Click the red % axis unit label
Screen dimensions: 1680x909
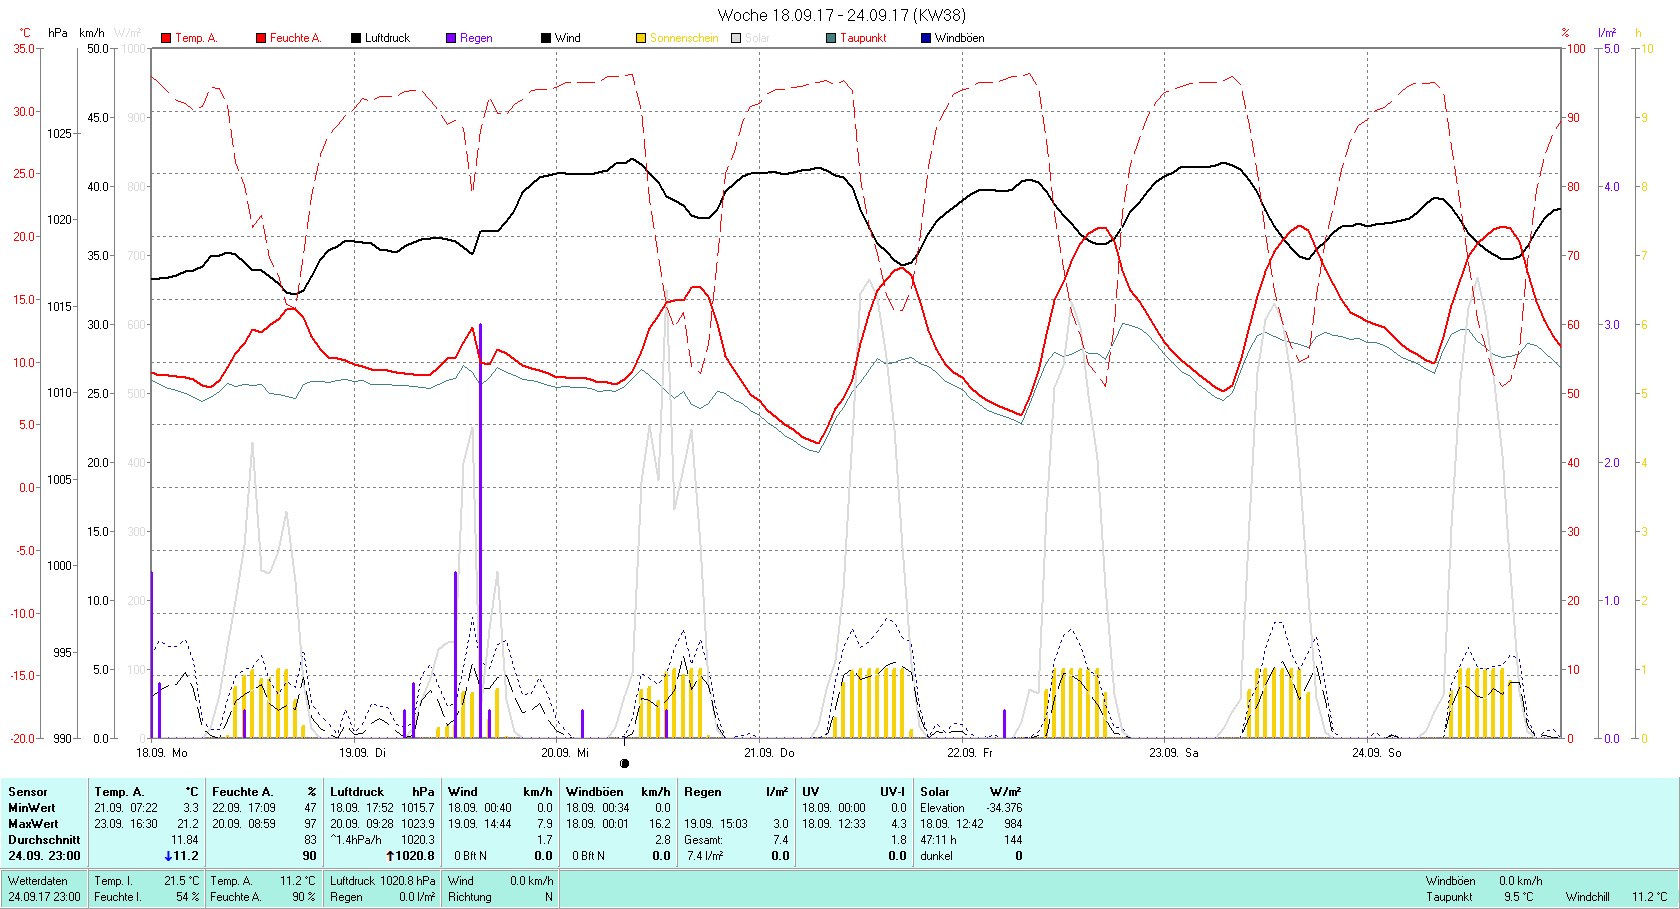[x=1565, y=33]
